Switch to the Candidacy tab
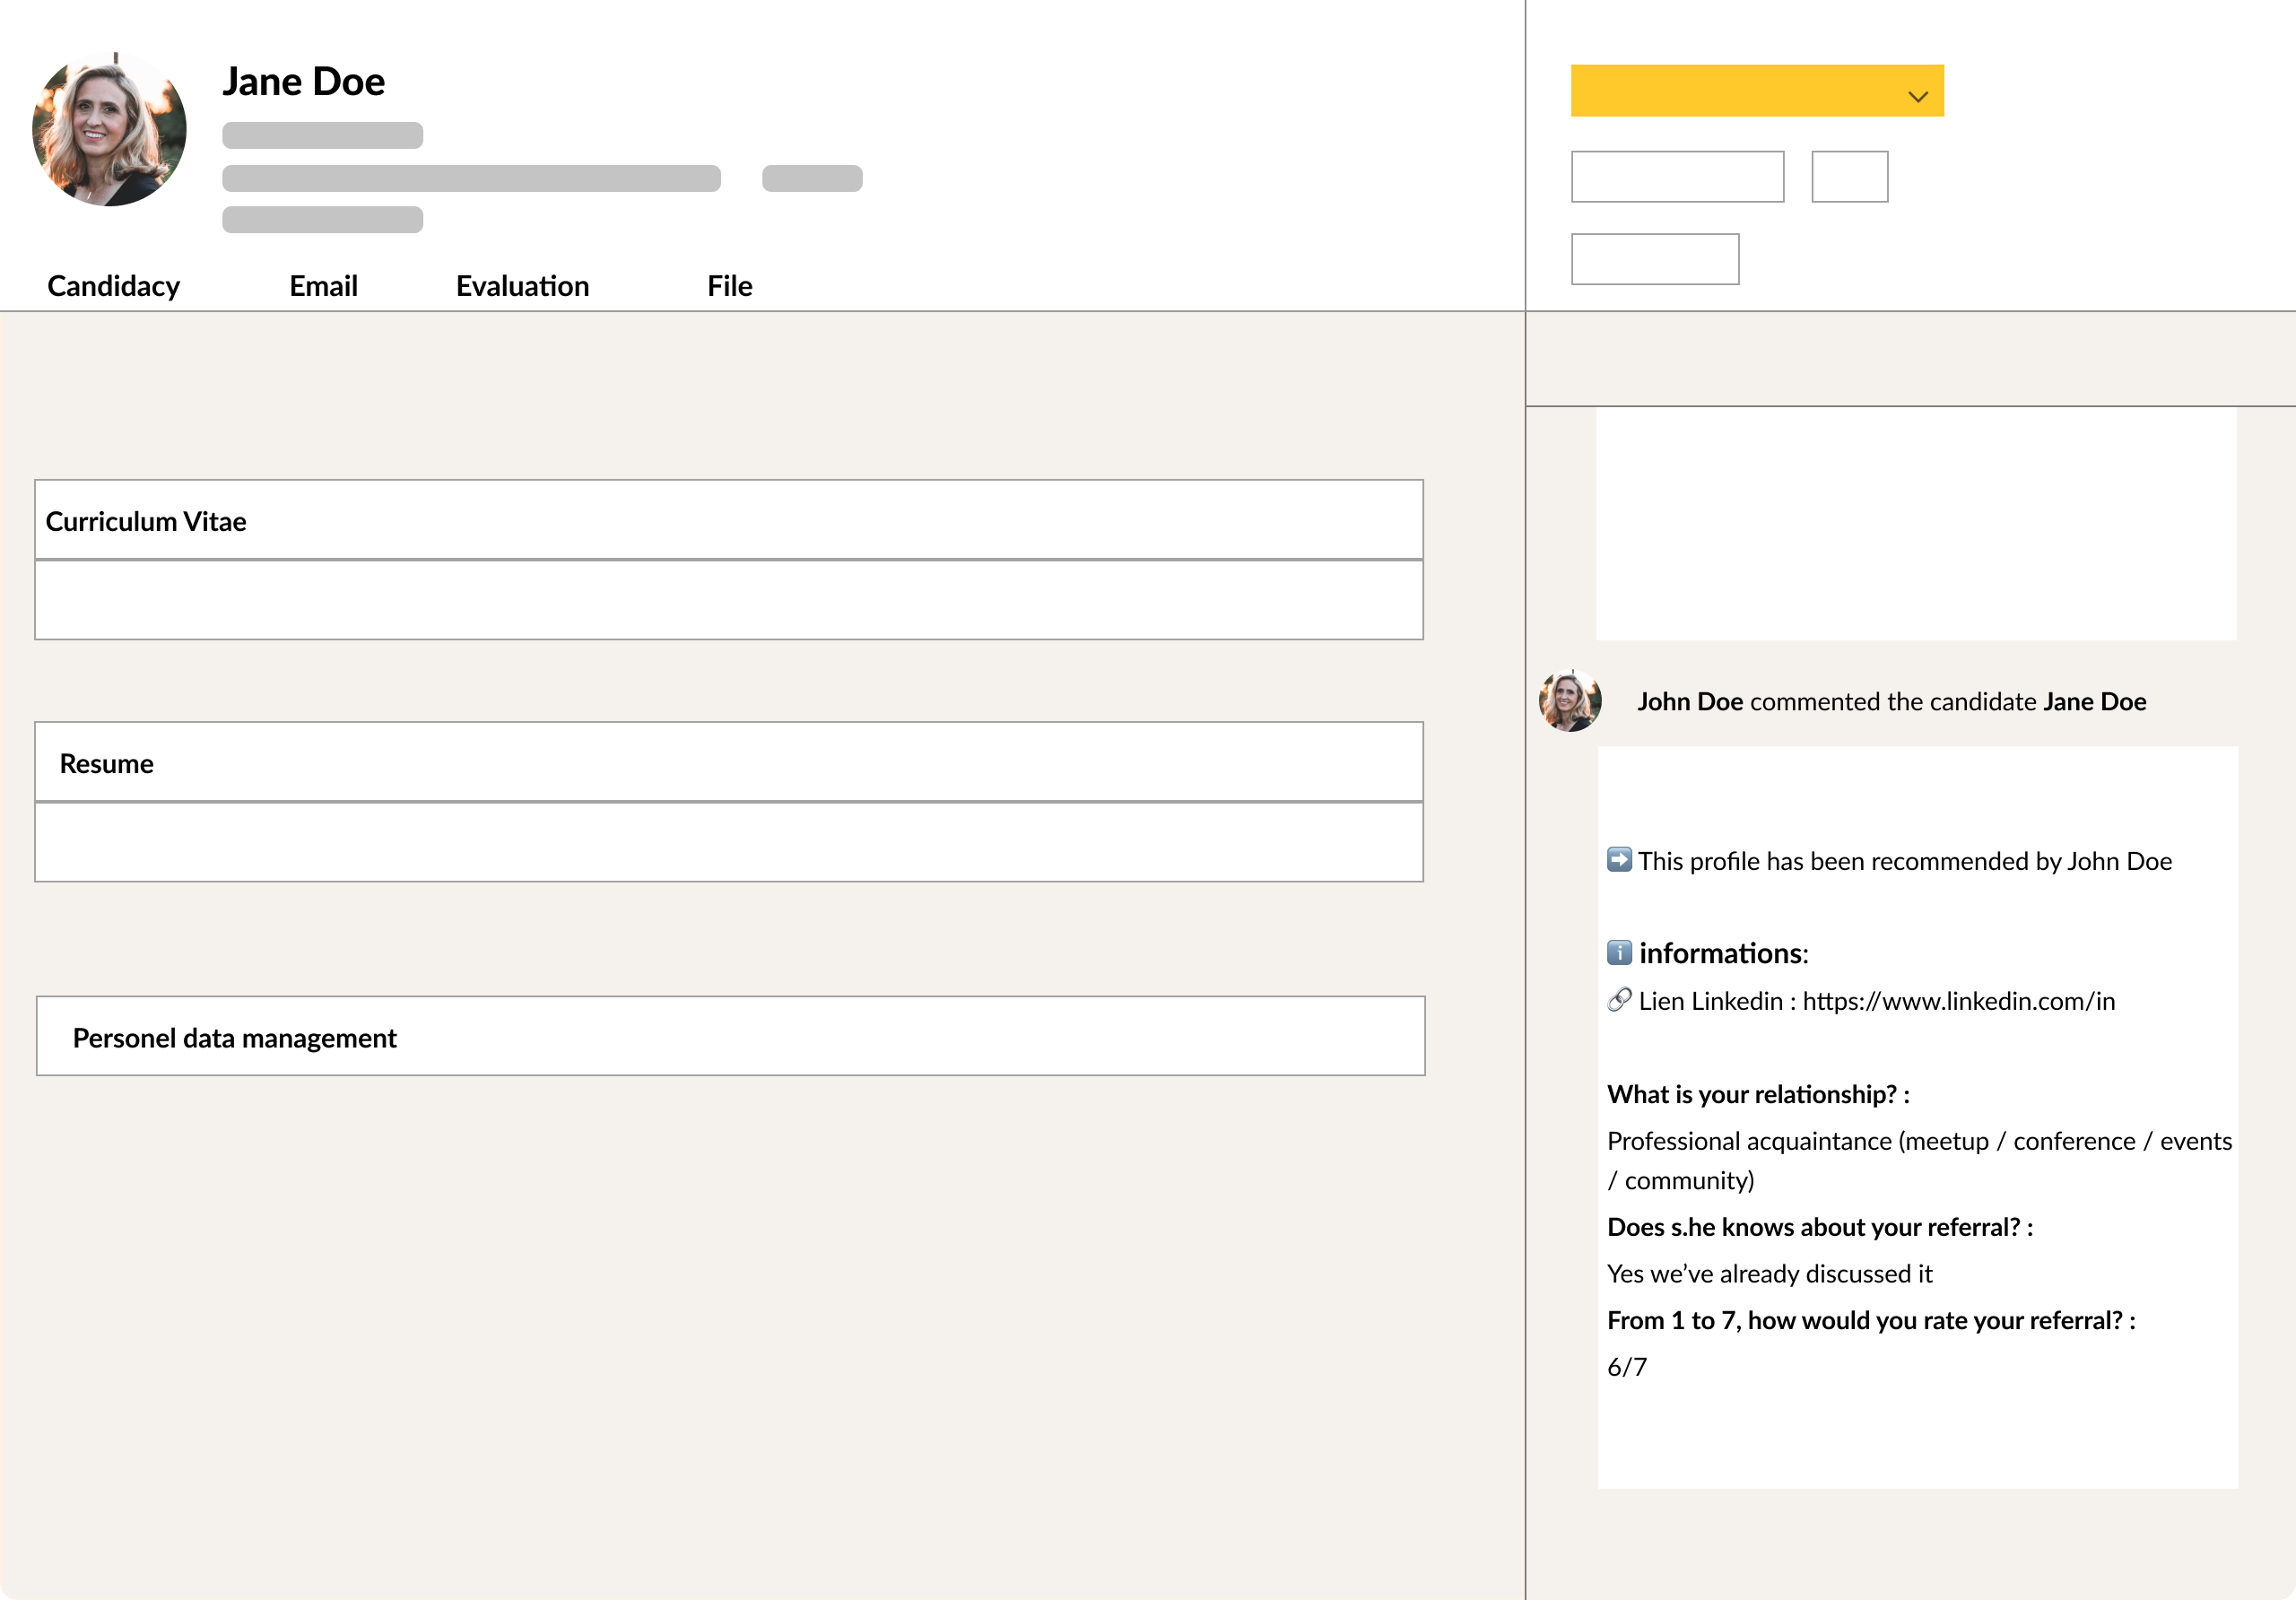The image size is (2296, 1600). point(113,286)
